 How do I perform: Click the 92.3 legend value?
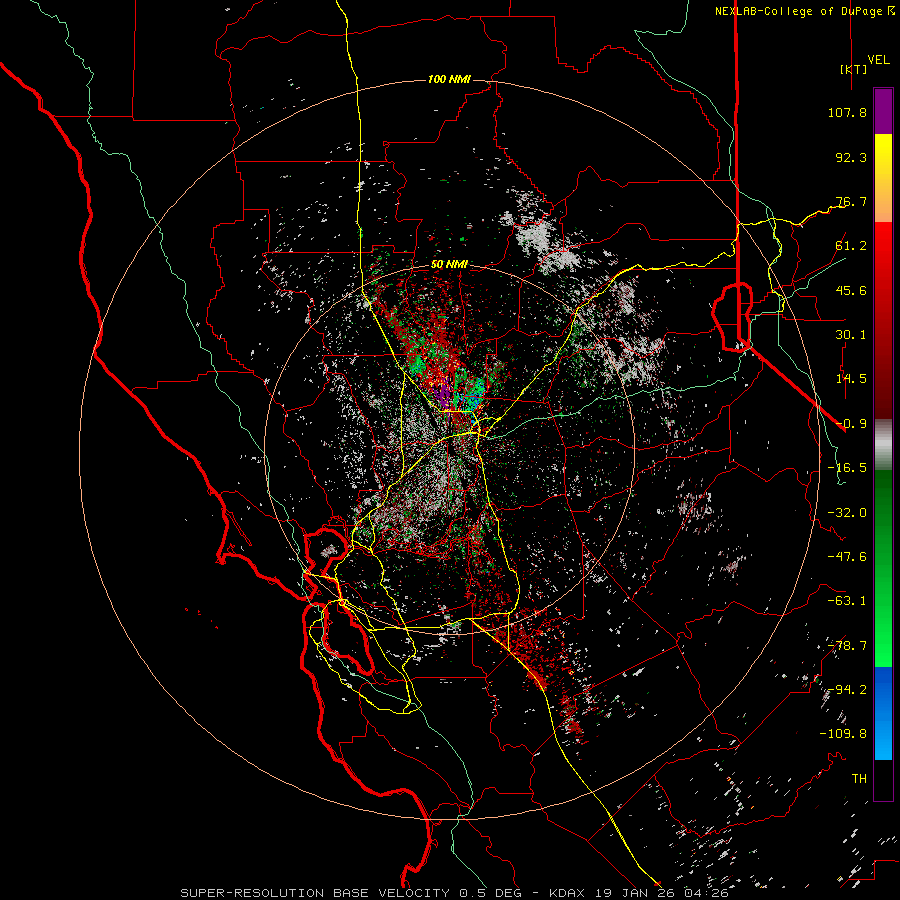pos(851,157)
